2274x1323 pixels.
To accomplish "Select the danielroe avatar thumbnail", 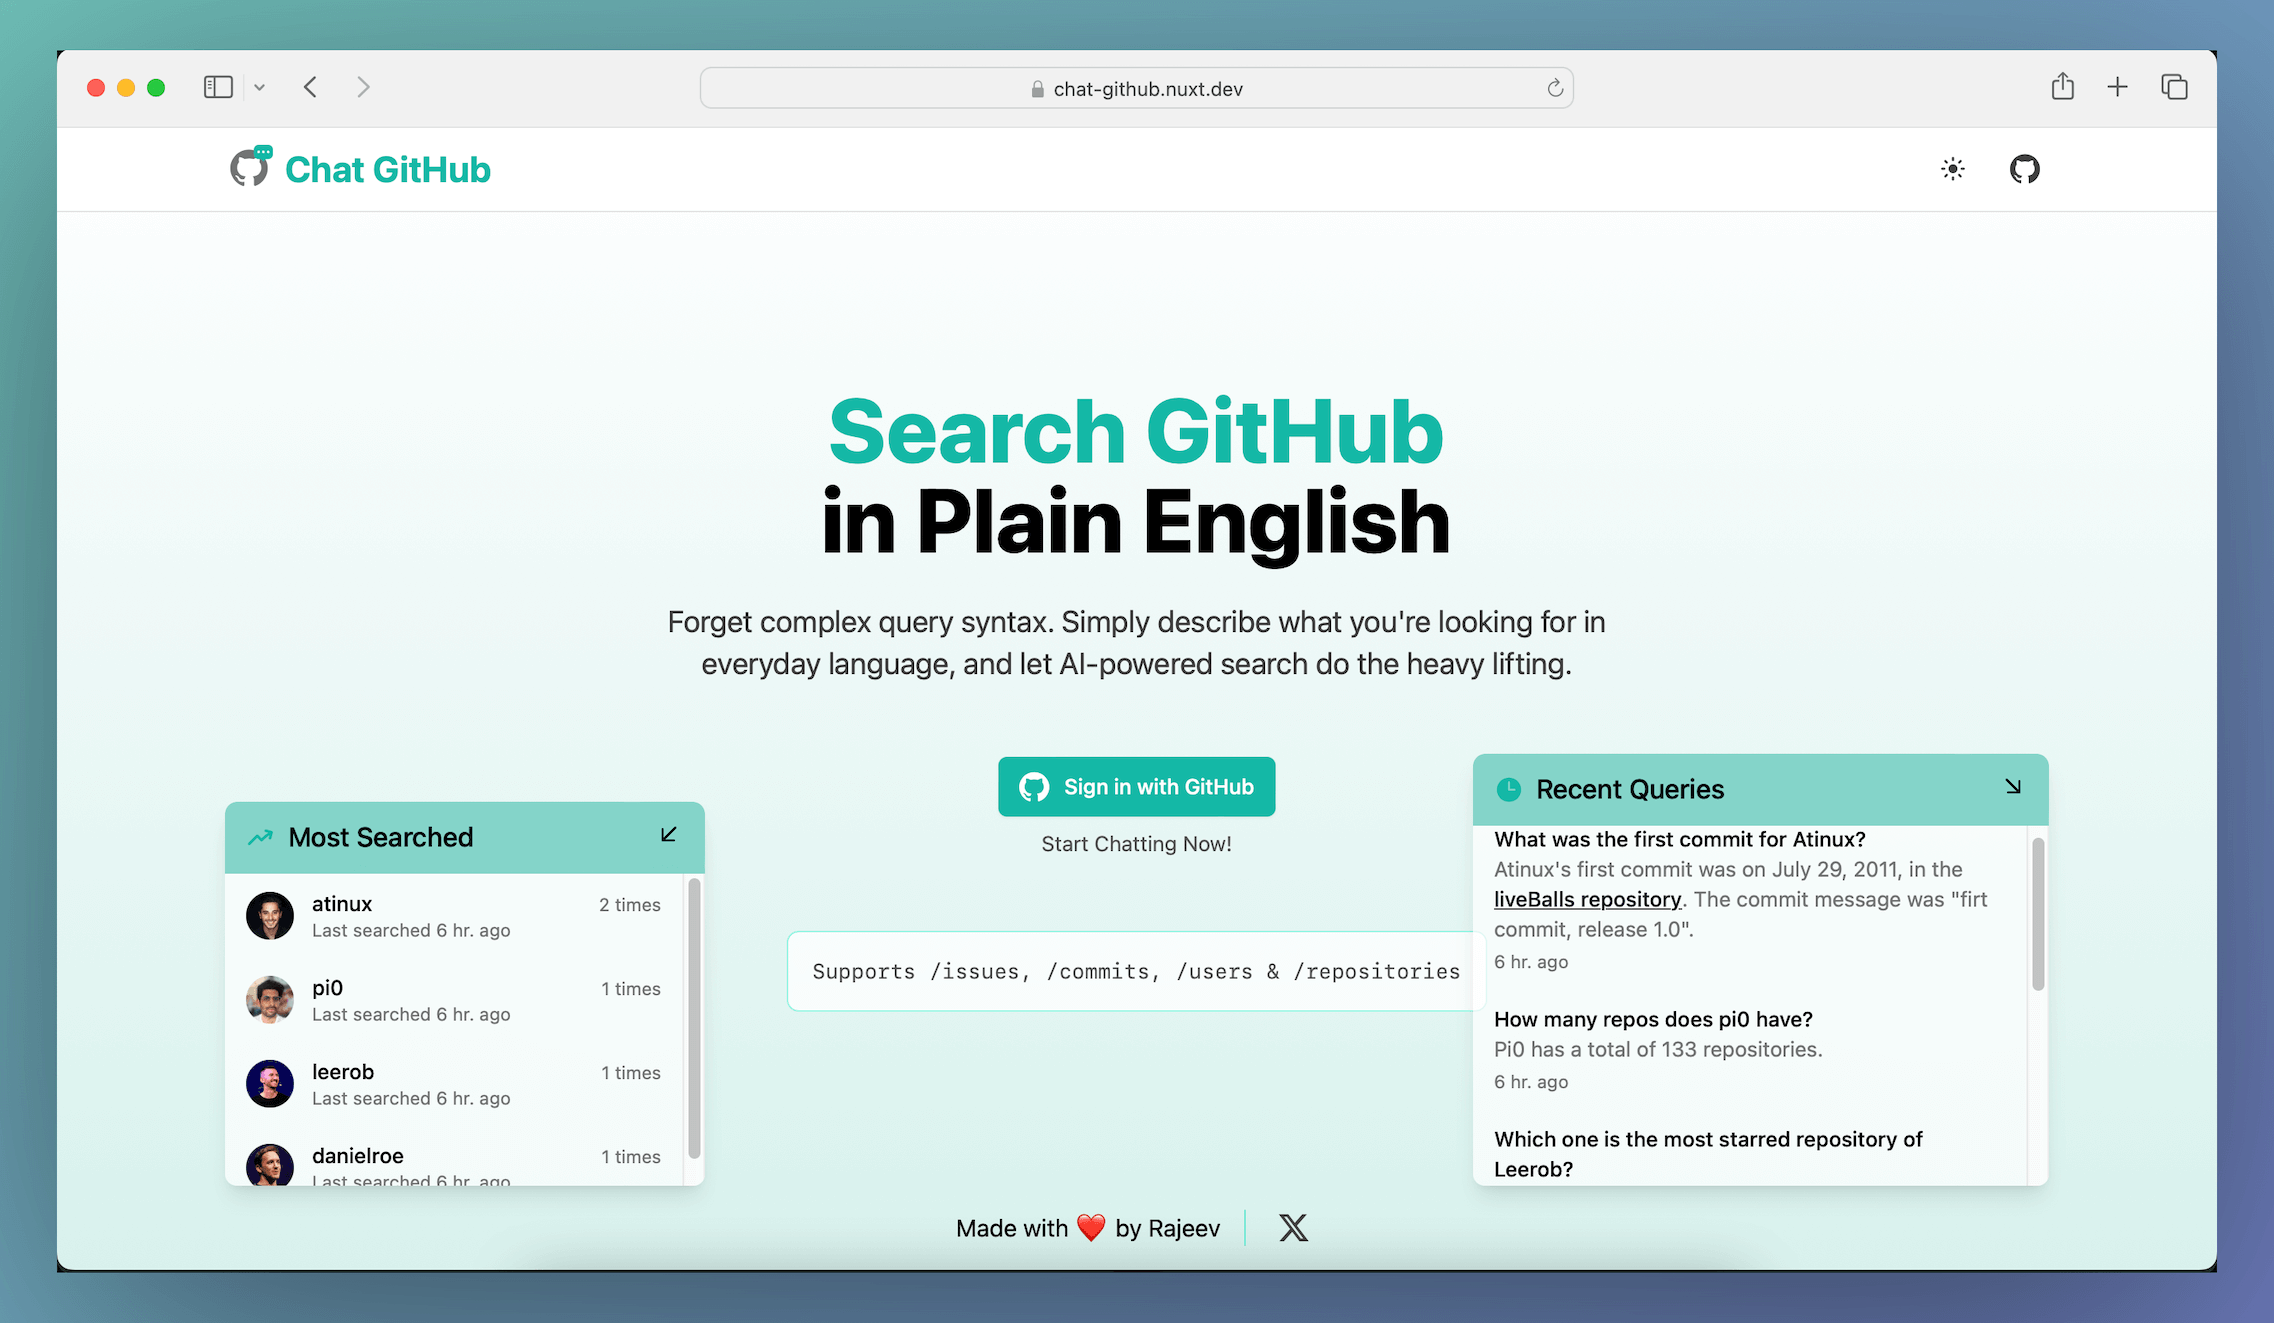I will pos(270,1165).
